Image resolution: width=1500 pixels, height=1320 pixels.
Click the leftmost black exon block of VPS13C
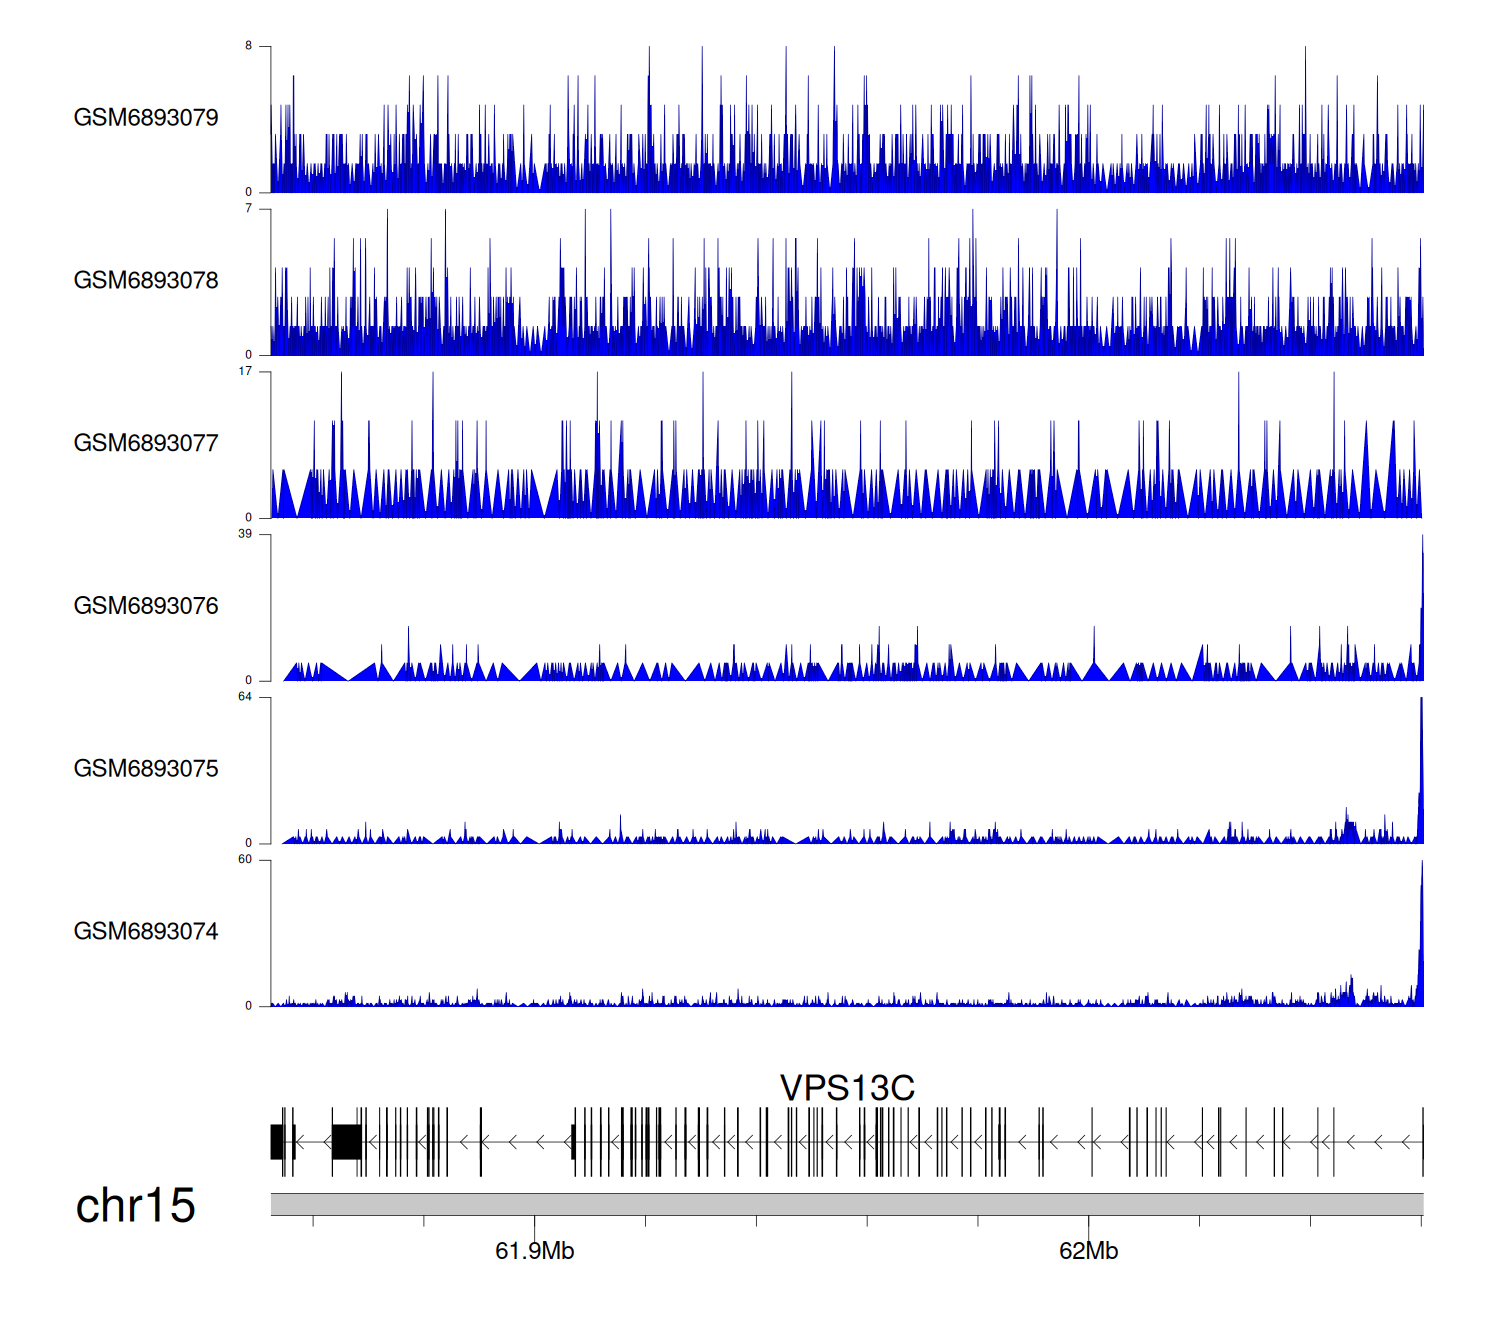click(x=277, y=1142)
